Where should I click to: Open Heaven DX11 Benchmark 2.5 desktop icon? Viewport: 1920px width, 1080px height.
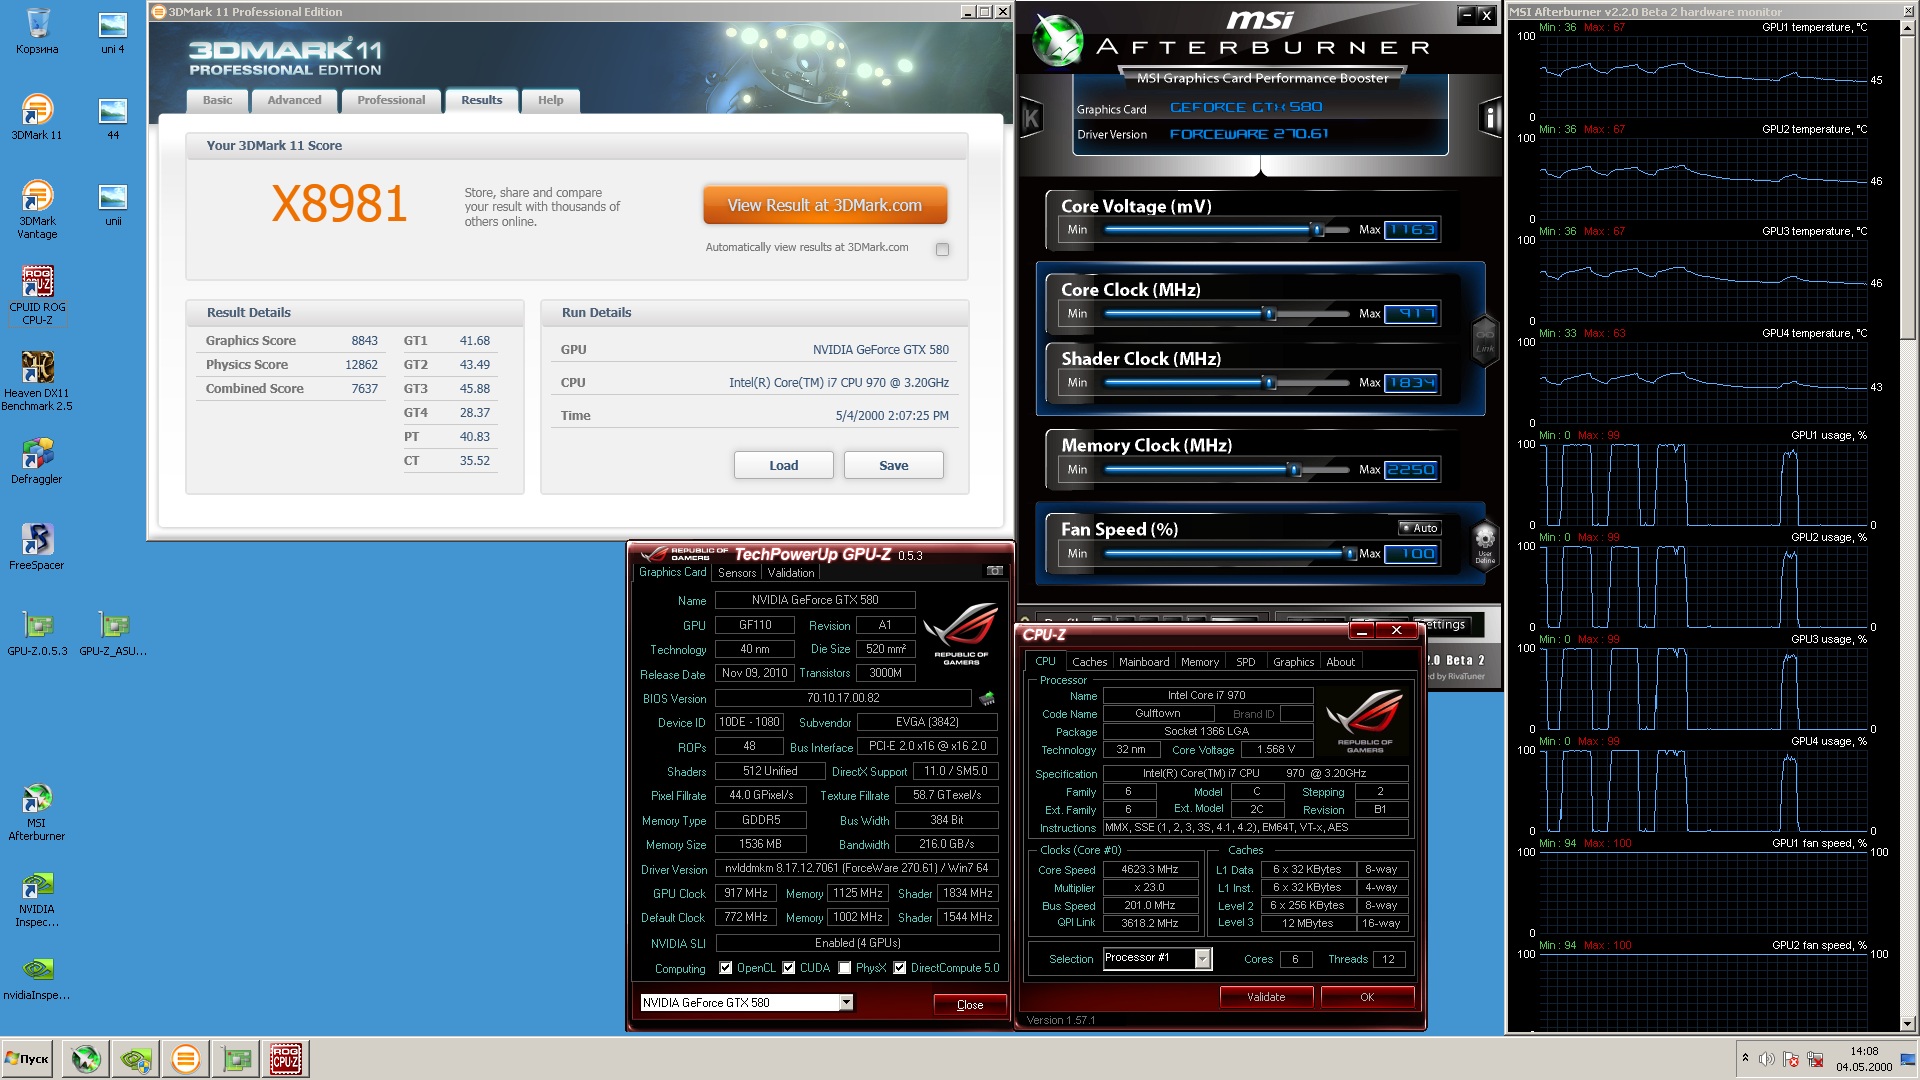point(37,381)
